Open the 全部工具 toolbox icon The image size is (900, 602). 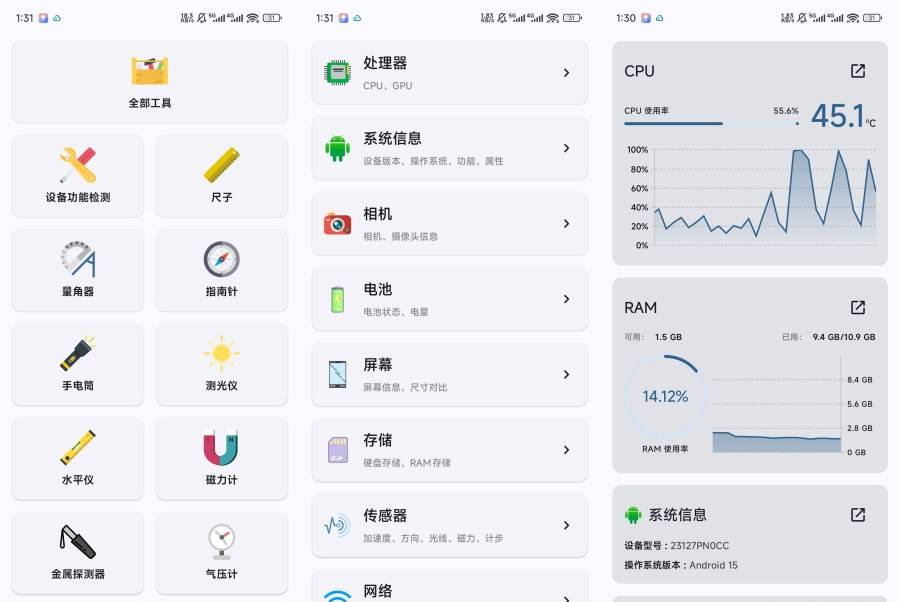149,71
